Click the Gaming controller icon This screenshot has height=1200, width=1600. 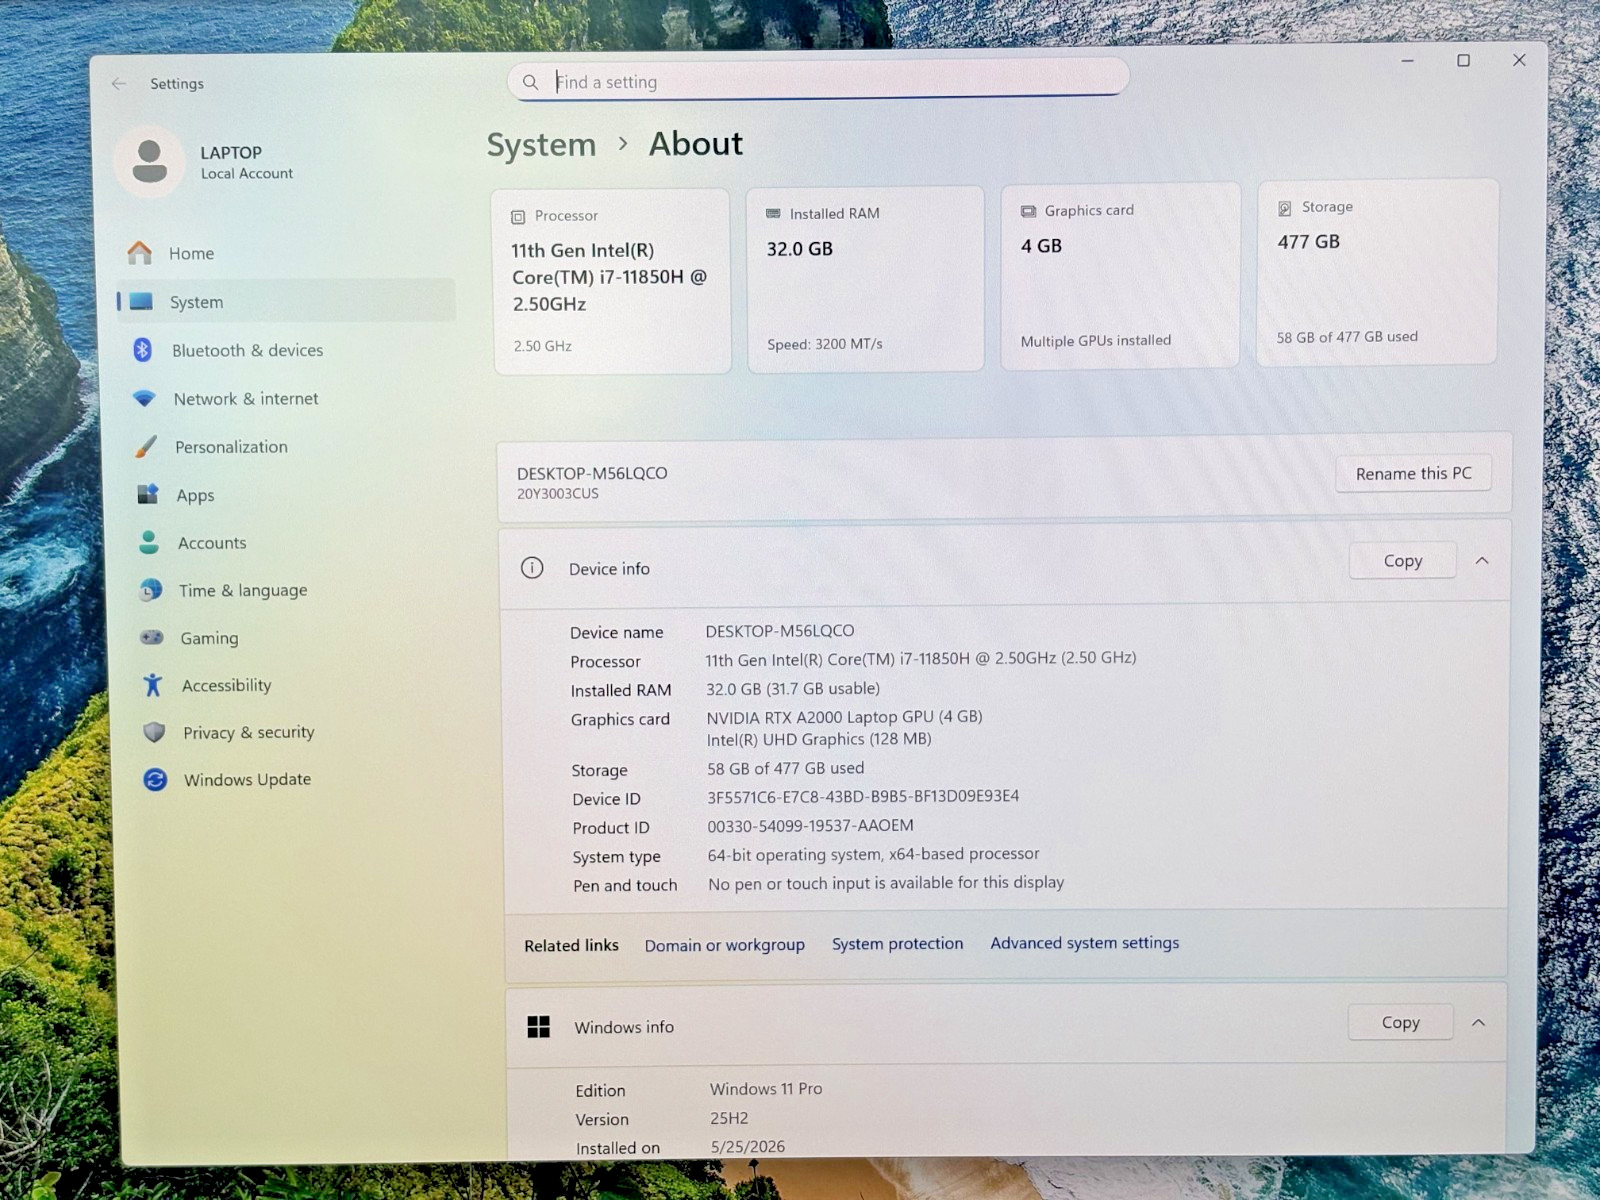152,637
